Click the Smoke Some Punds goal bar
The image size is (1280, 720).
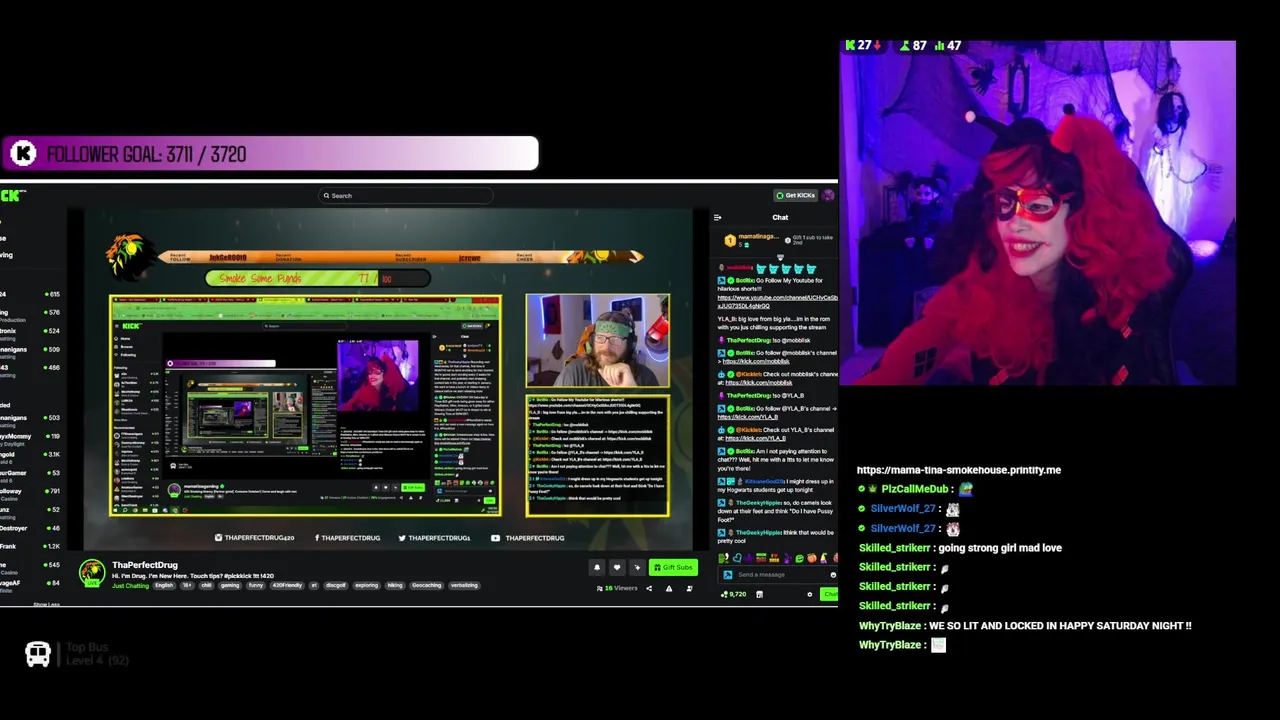pyautogui.click(x=317, y=278)
